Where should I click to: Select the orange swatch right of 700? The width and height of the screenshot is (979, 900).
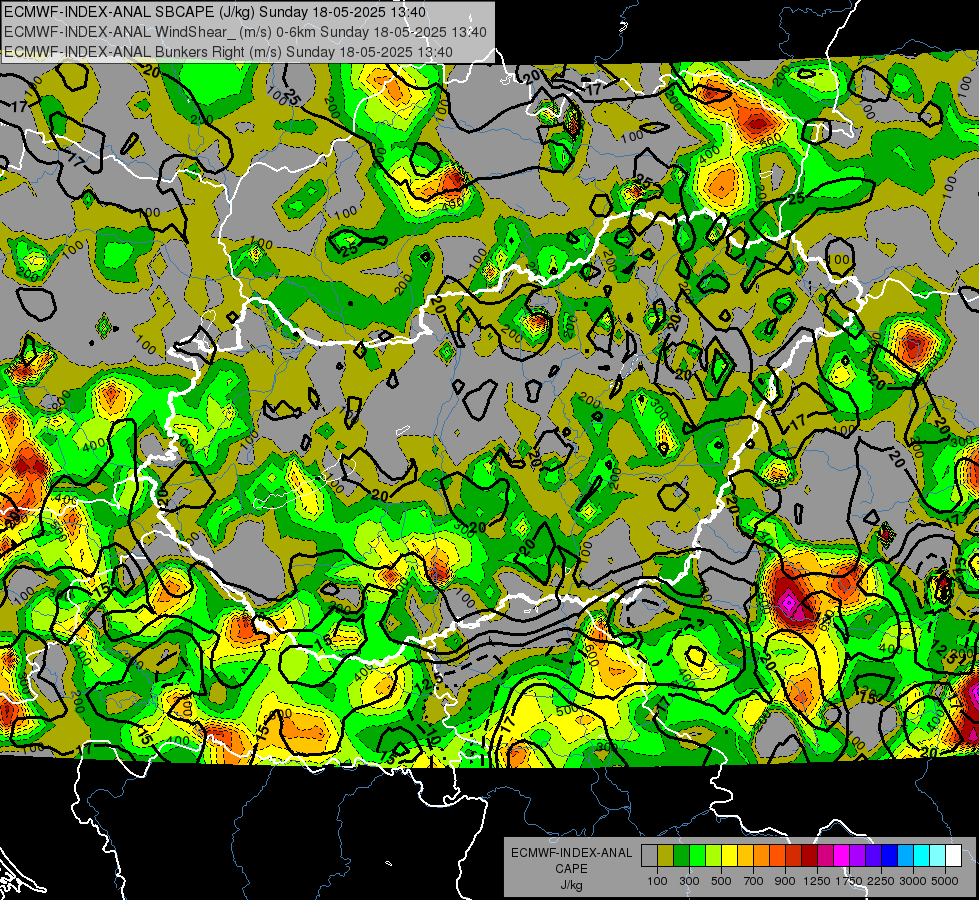coord(762,856)
